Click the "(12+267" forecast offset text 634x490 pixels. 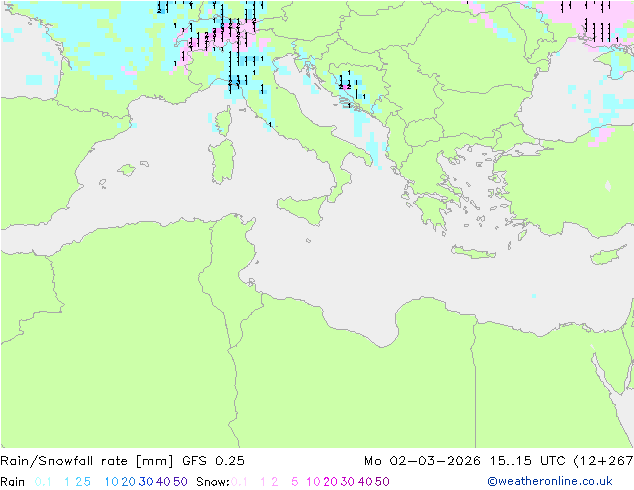point(603,461)
